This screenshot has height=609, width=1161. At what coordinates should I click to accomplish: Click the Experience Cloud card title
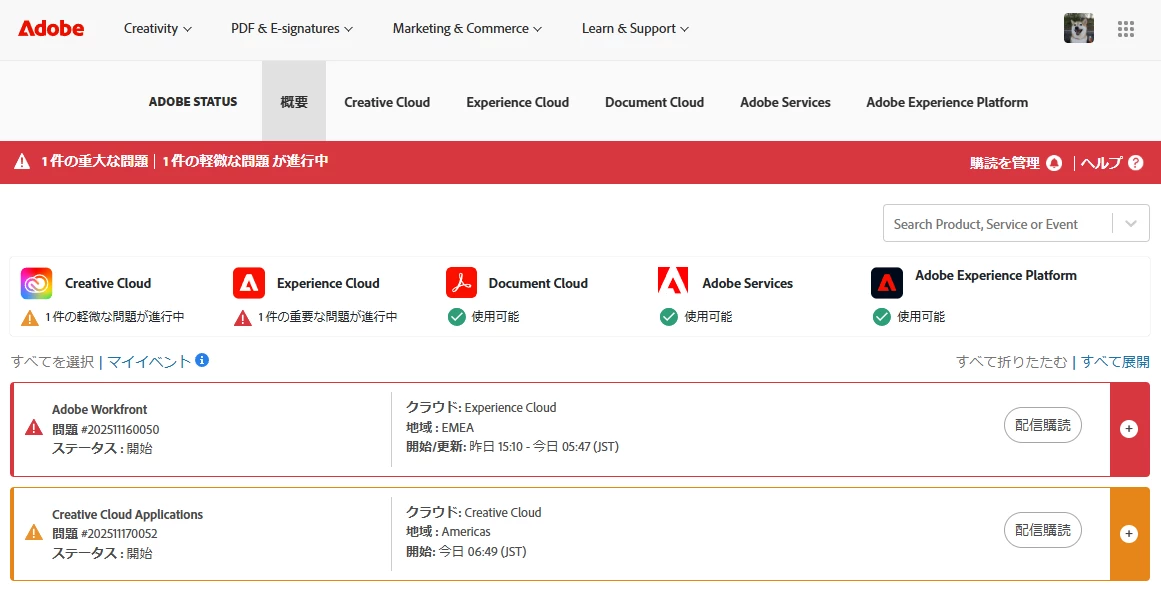point(328,283)
